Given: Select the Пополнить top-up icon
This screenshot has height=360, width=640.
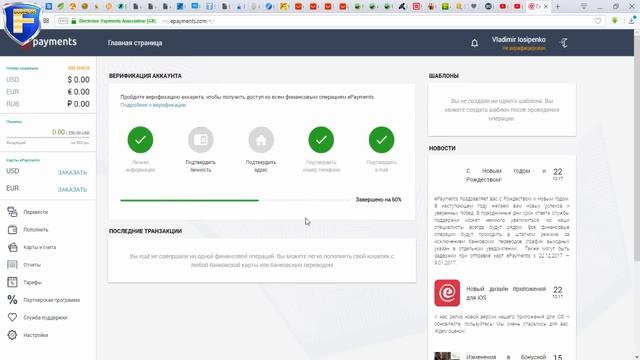Looking at the screenshot, I should [x=12, y=229].
